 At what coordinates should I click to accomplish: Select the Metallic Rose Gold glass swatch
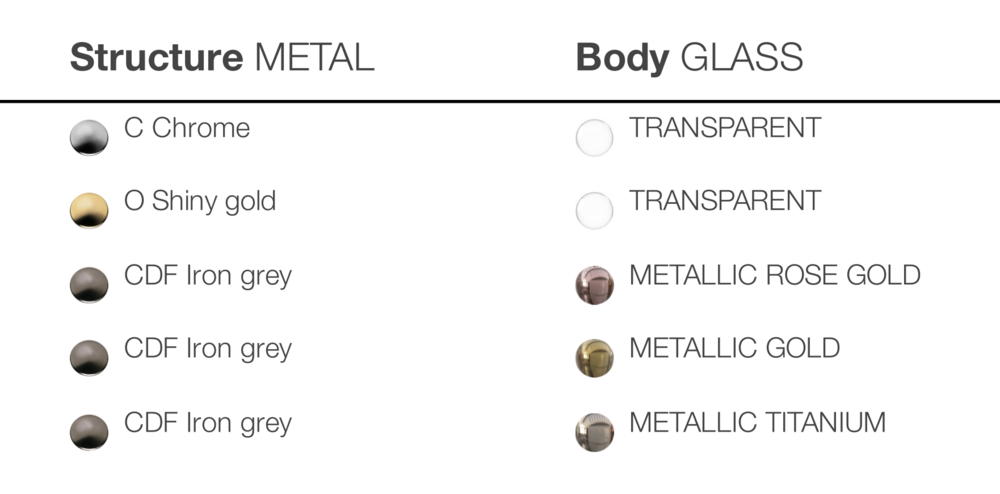pos(594,285)
